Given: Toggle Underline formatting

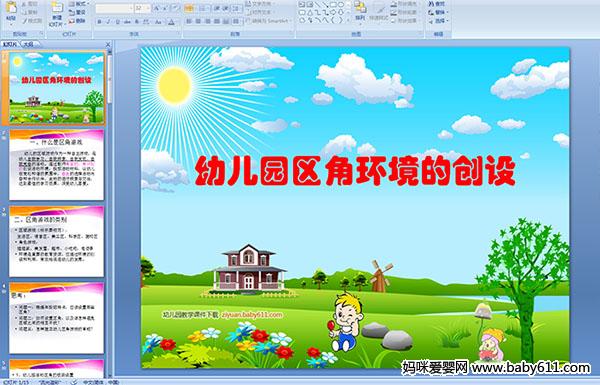Looking at the screenshot, I should [117, 22].
